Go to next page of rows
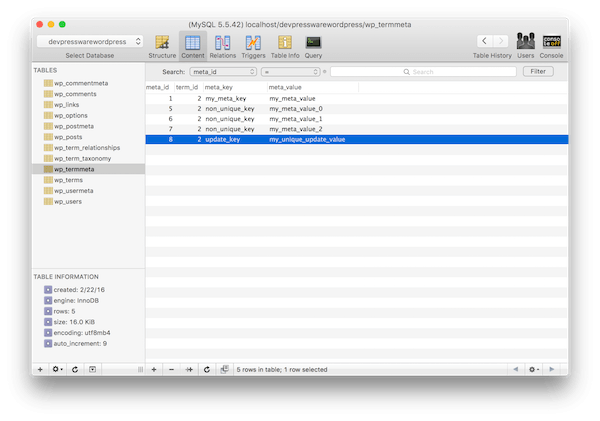Screen dimensions: 600x421 coord(551,369)
